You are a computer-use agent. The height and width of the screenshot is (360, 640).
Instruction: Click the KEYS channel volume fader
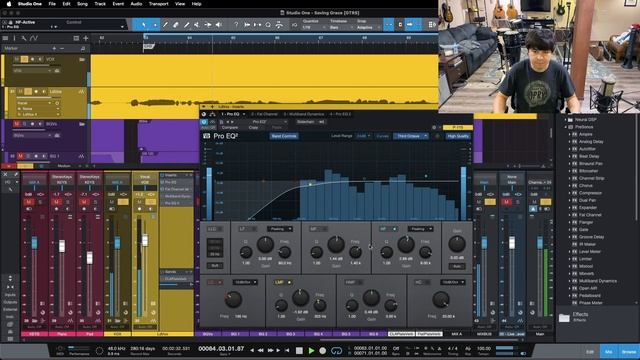click(34, 243)
